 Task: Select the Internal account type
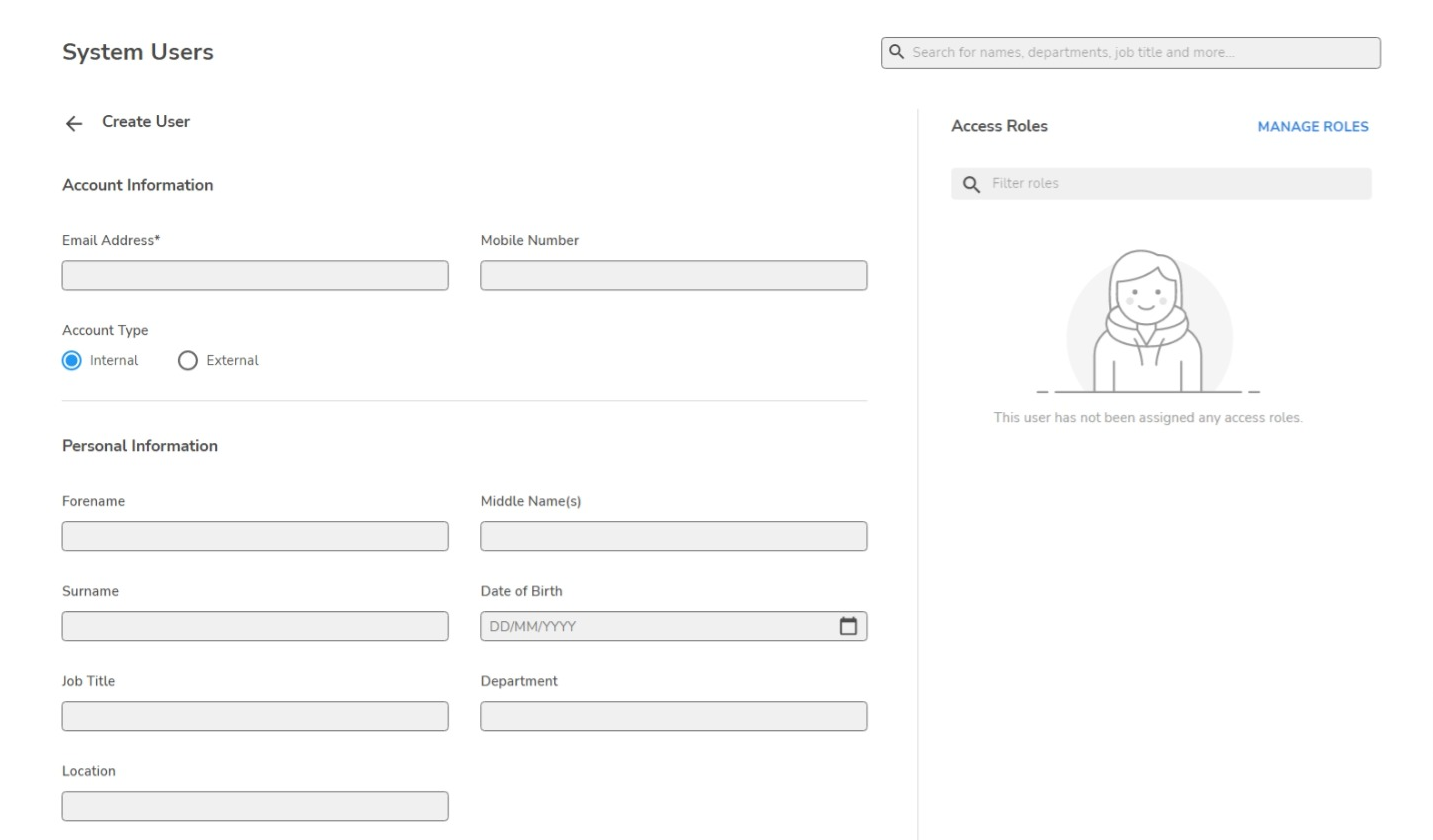[71, 361]
